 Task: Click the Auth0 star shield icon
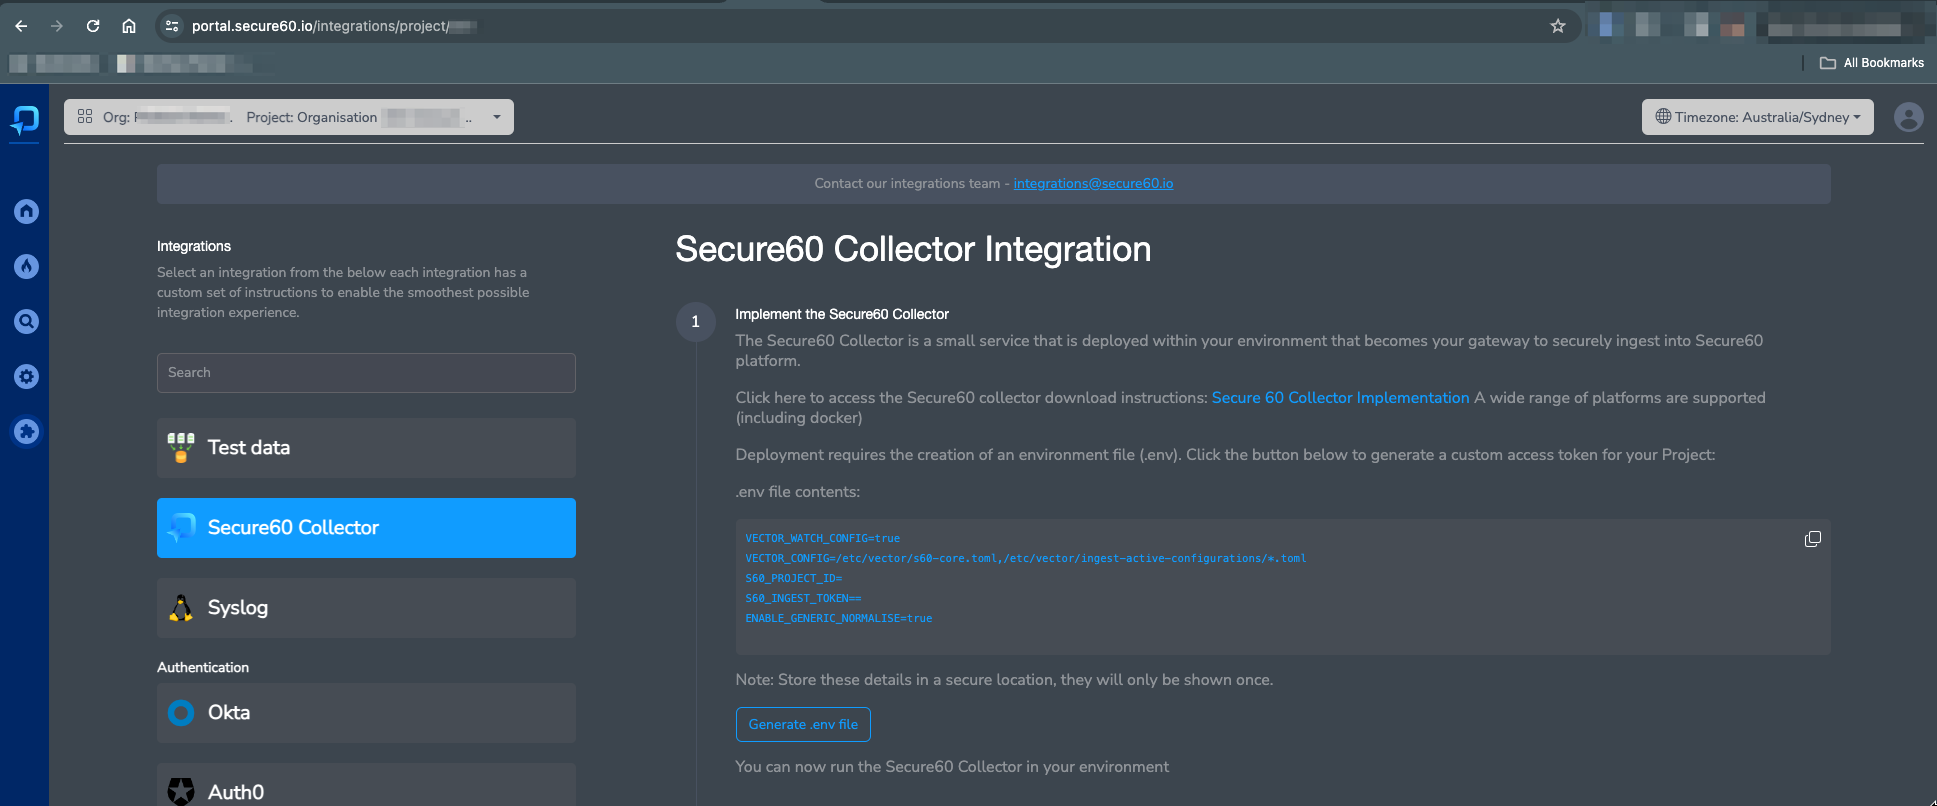click(181, 792)
